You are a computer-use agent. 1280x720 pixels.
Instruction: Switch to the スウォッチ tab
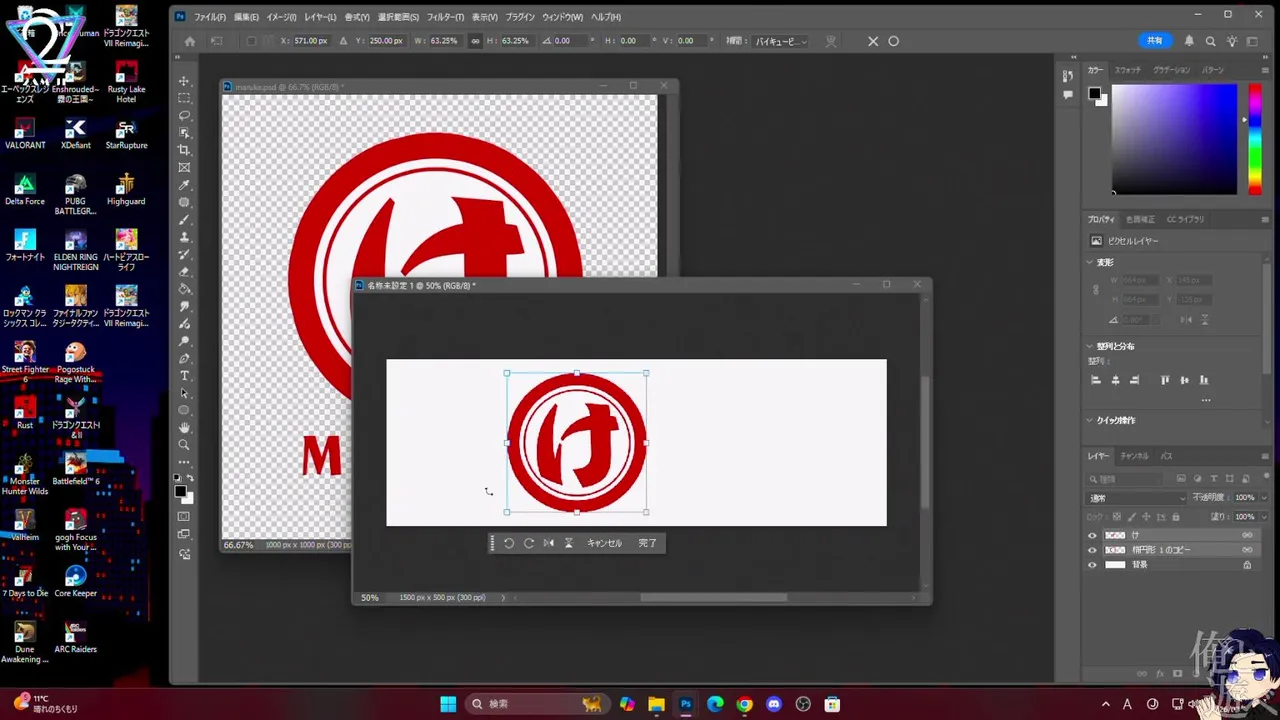(x=1128, y=70)
